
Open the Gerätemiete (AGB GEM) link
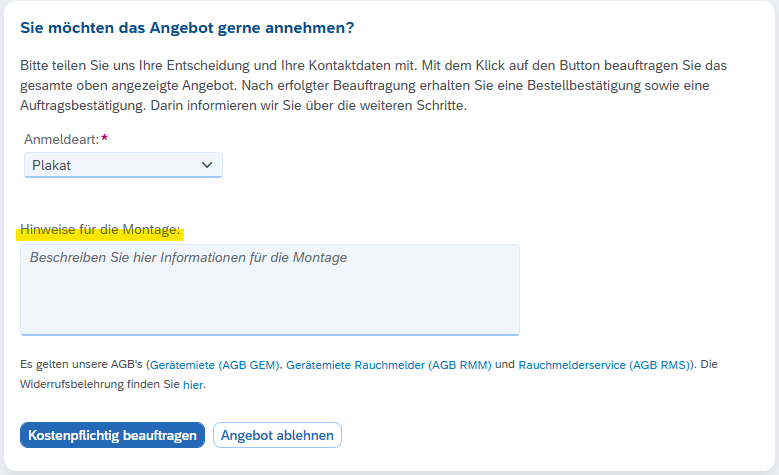tap(215, 366)
